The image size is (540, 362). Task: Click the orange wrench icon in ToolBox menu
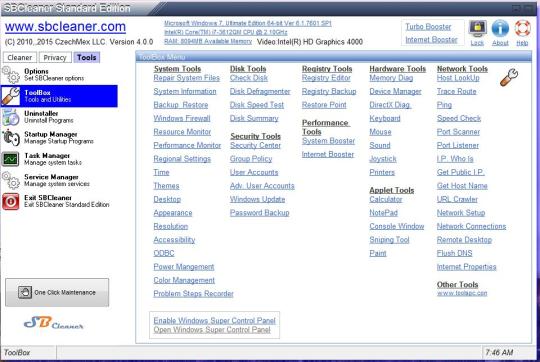(x=509, y=77)
